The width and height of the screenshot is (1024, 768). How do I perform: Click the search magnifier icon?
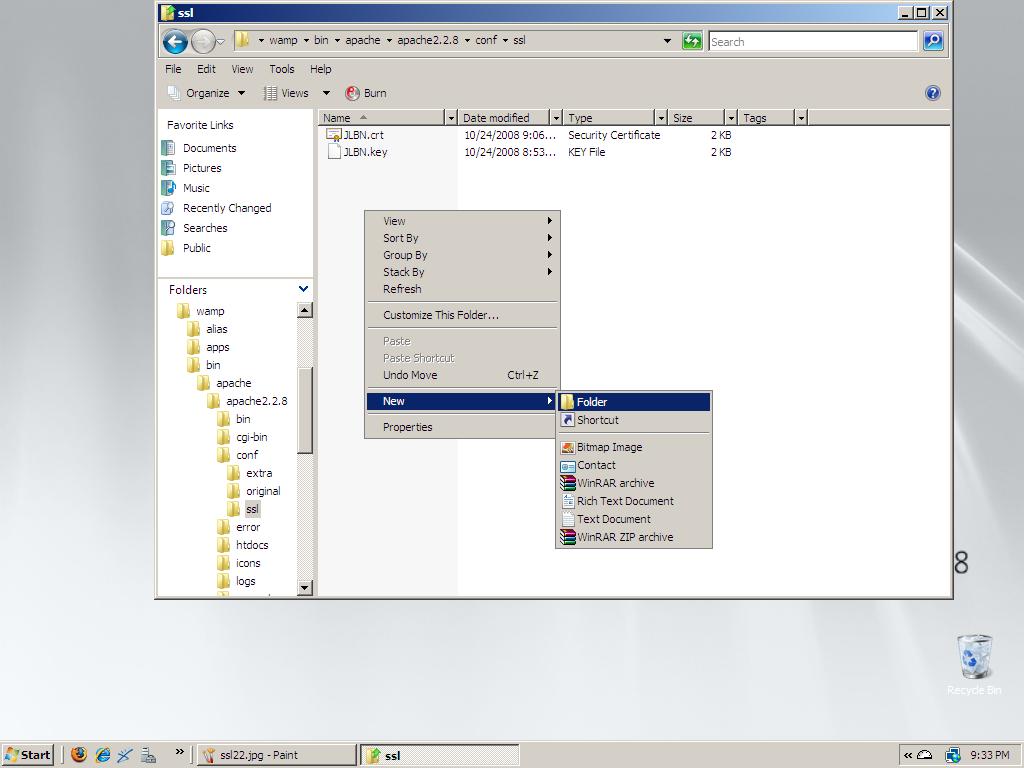(933, 41)
